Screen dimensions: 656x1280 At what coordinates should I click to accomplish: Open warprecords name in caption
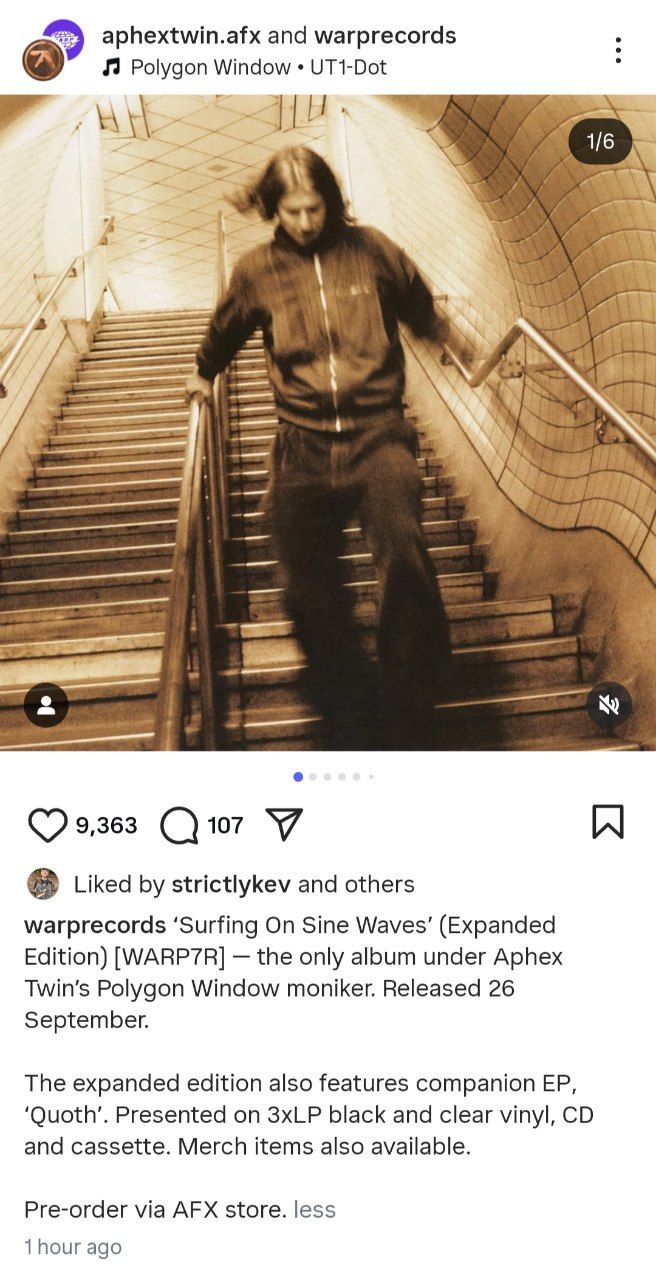95,925
